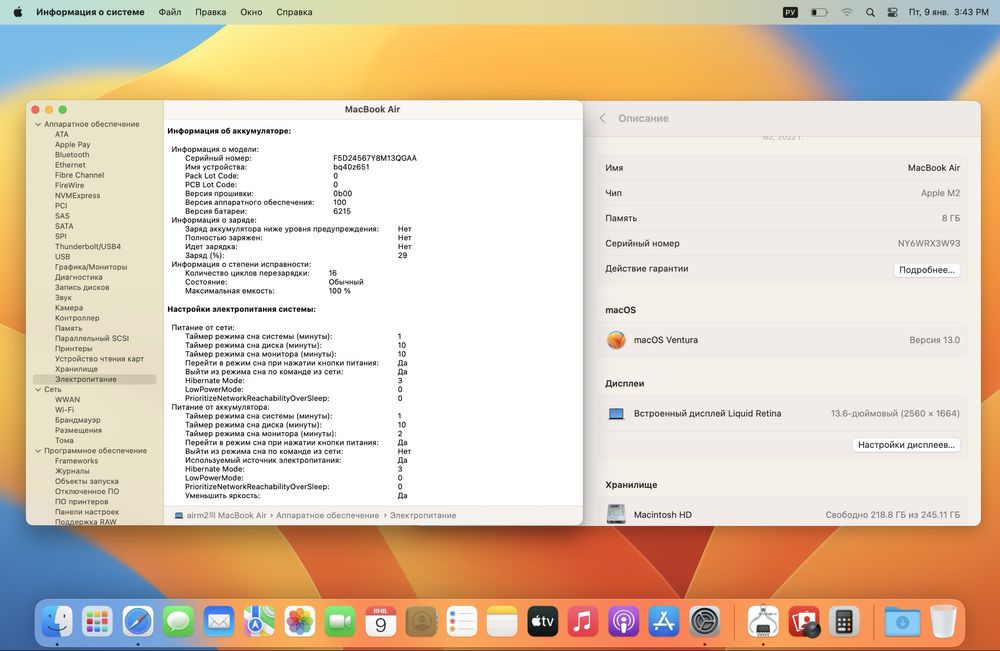Click airm2 MacBook Air in path bar
Viewport: 1000px width, 651px height.
pos(221,515)
